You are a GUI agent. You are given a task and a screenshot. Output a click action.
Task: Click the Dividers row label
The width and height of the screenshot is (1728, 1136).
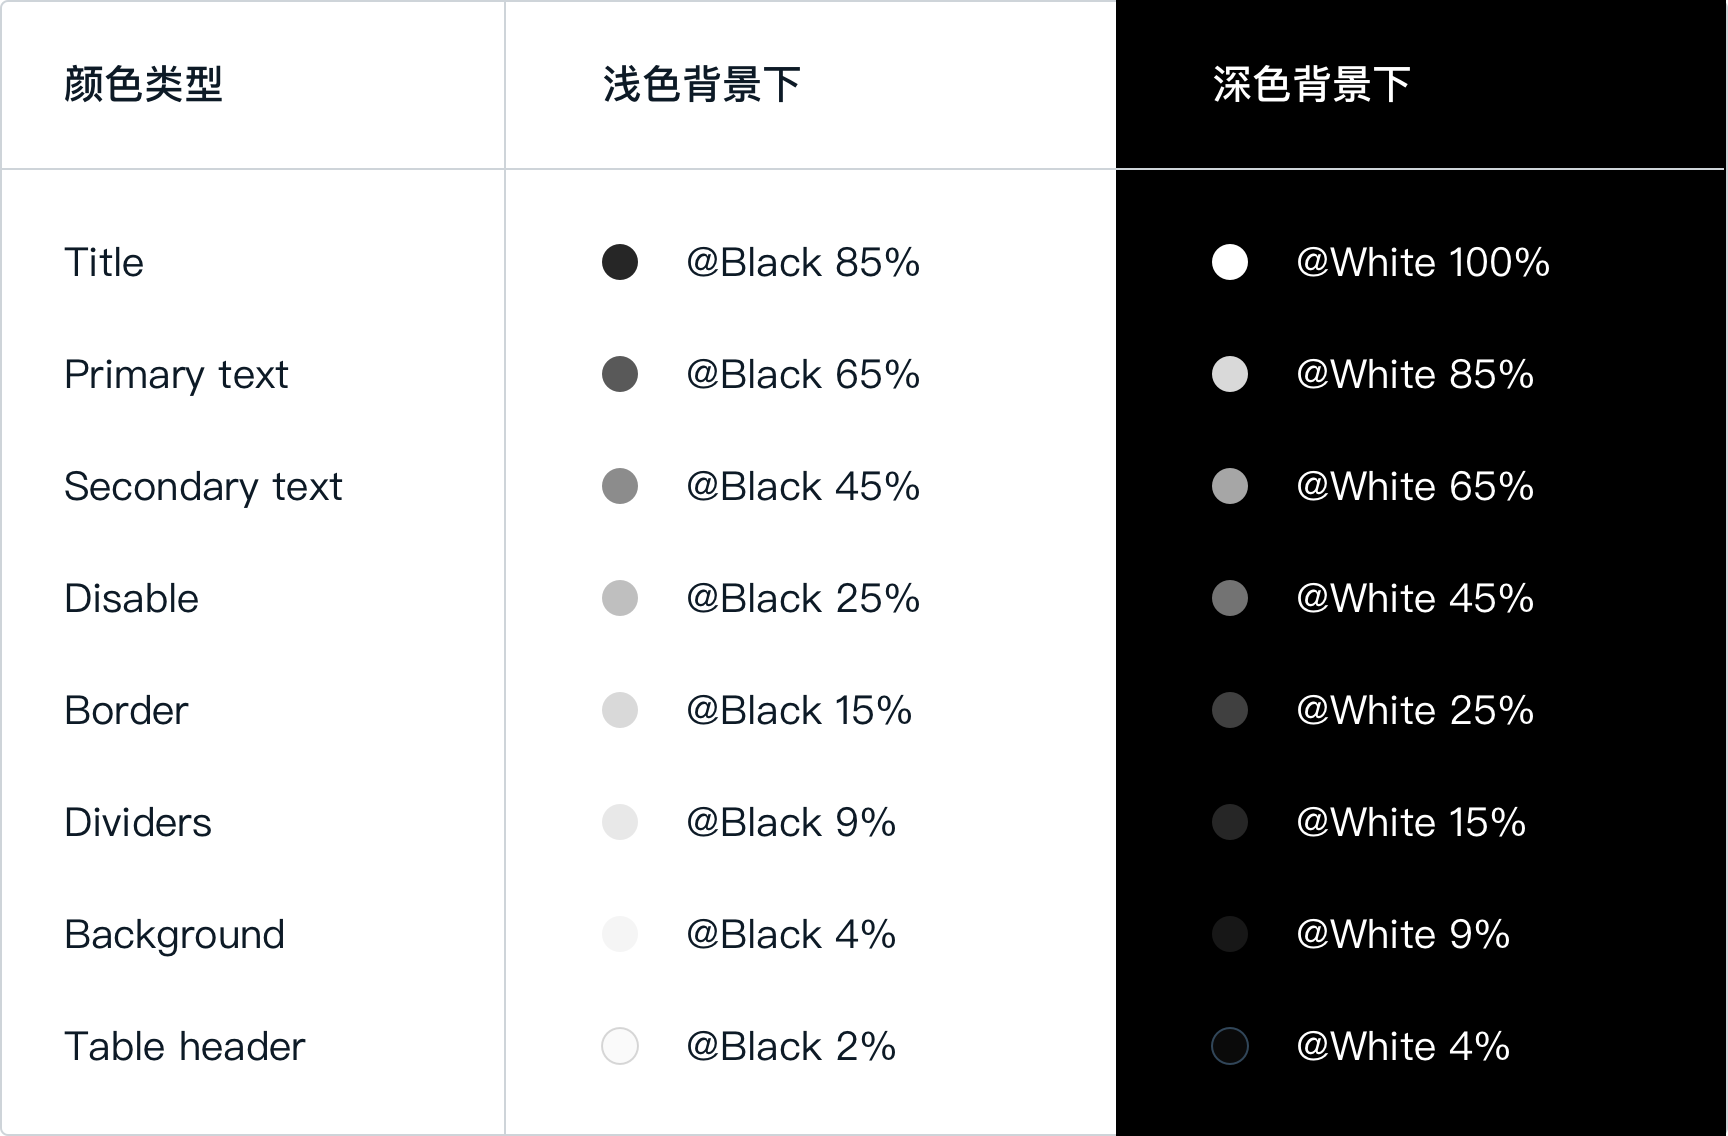click(138, 822)
